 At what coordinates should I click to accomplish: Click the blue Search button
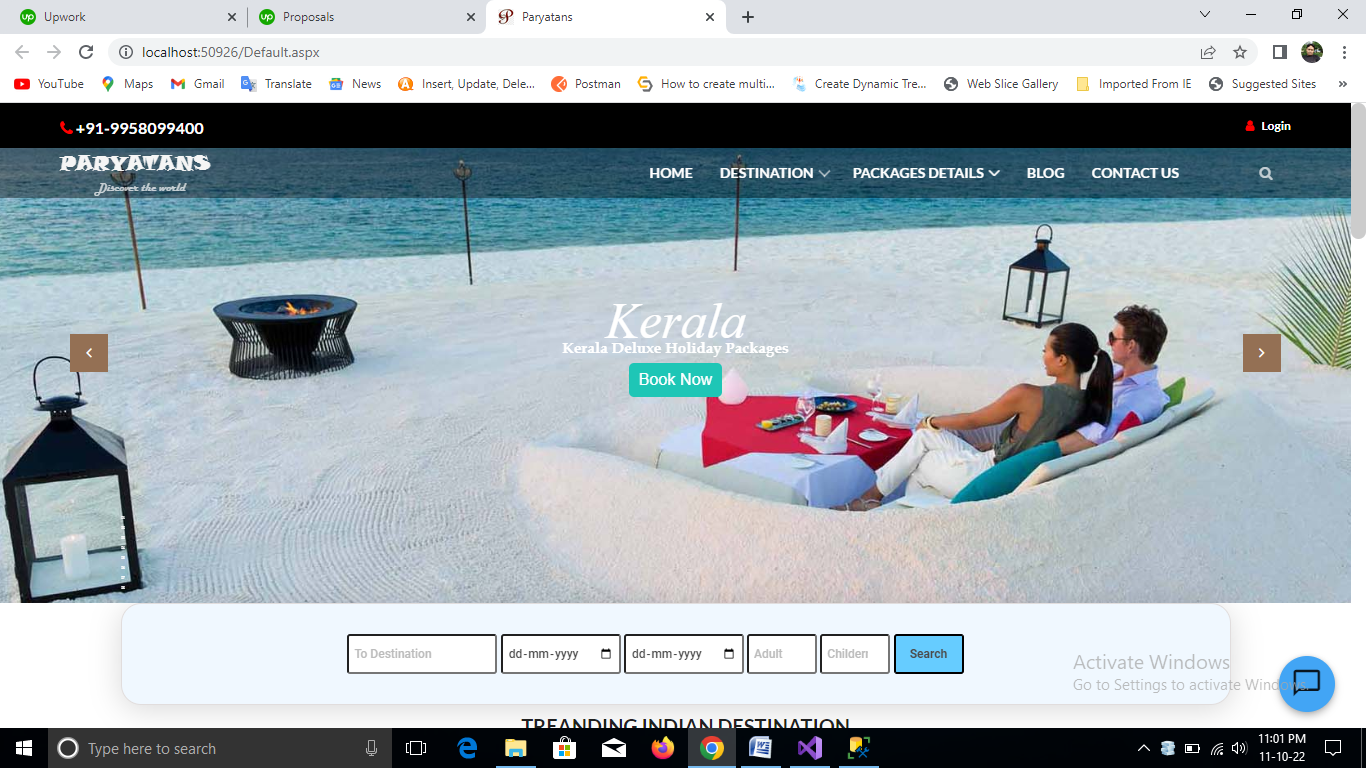click(928, 654)
